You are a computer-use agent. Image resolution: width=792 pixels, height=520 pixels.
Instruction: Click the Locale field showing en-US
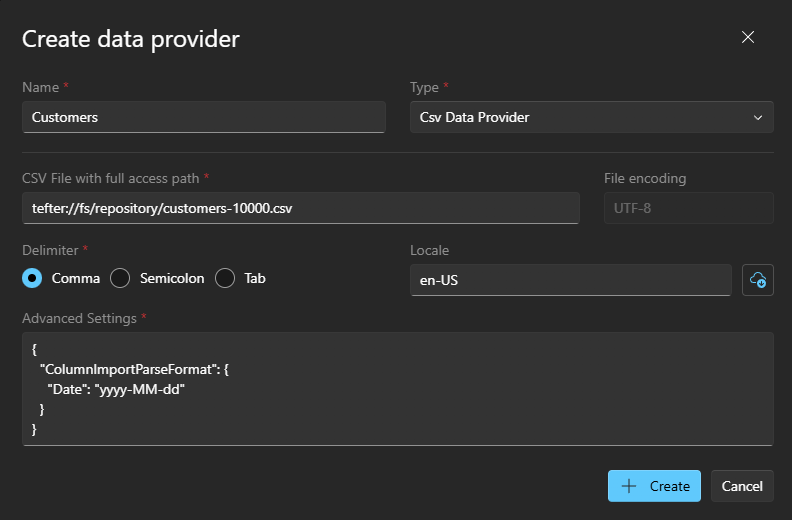(571, 280)
